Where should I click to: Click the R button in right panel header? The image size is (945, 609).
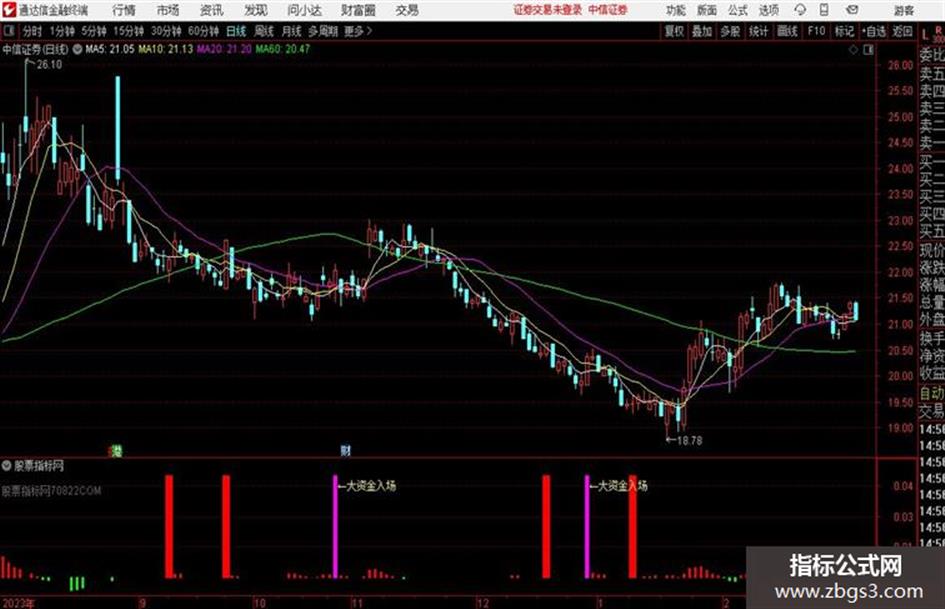pyautogui.click(x=938, y=29)
